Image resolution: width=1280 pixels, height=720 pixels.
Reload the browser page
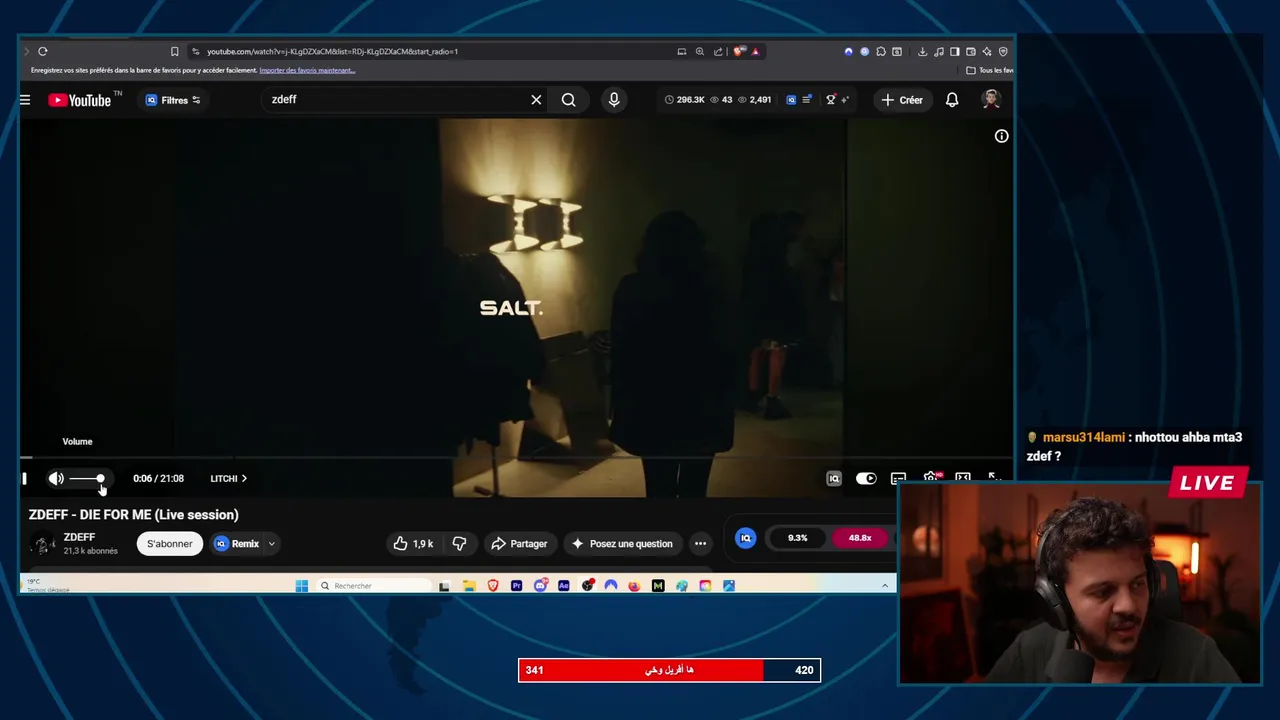coord(43,51)
